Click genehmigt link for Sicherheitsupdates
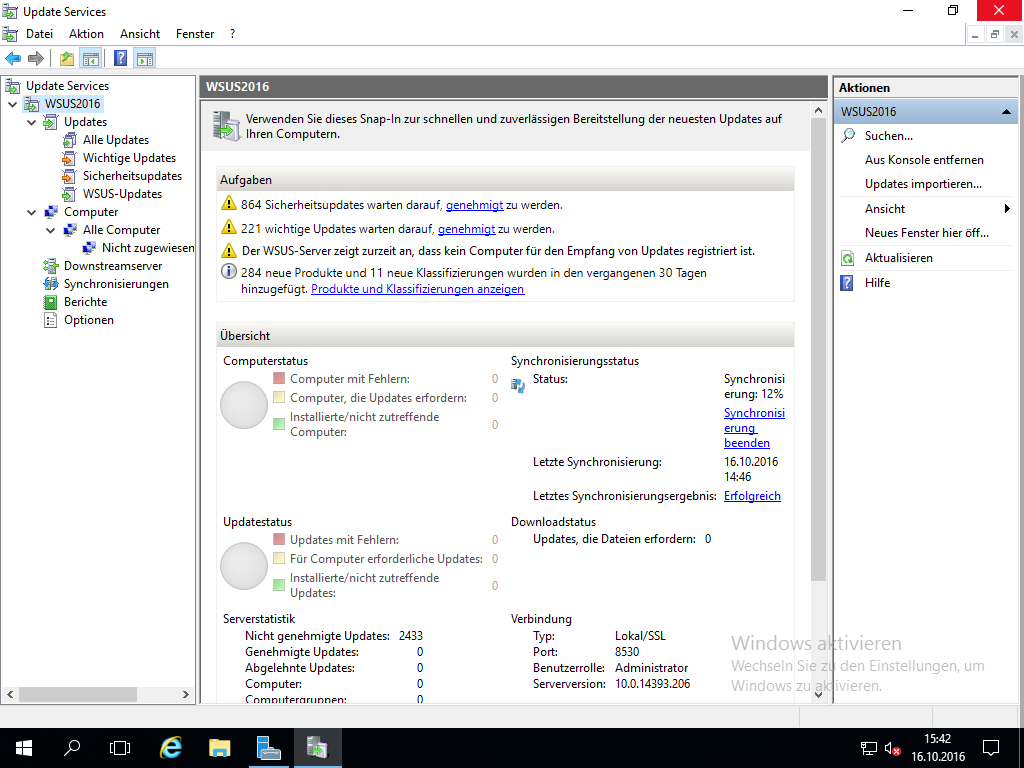The width and height of the screenshot is (1024, 768). click(x=474, y=205)
